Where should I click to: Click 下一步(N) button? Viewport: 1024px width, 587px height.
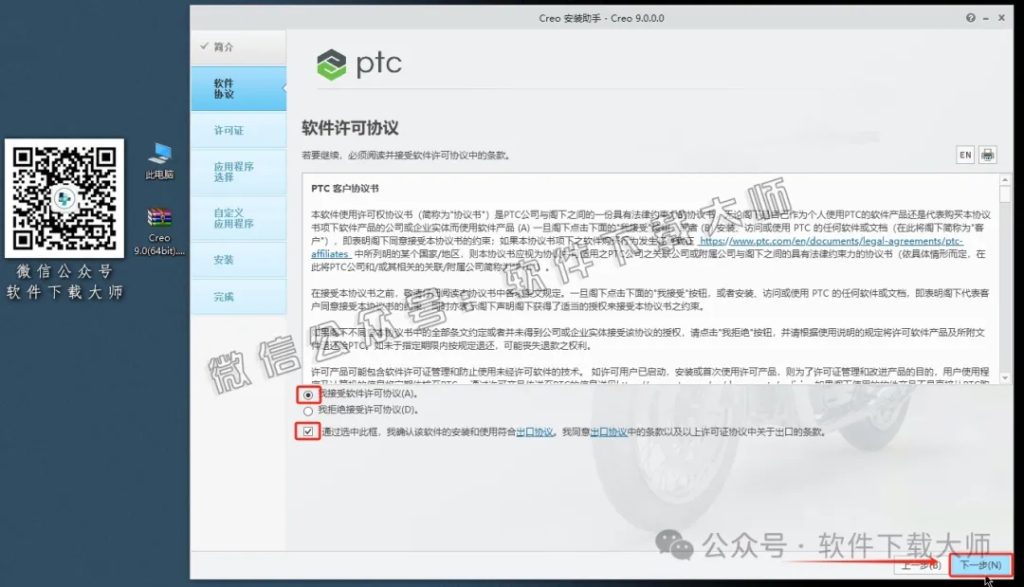point(980,565)
